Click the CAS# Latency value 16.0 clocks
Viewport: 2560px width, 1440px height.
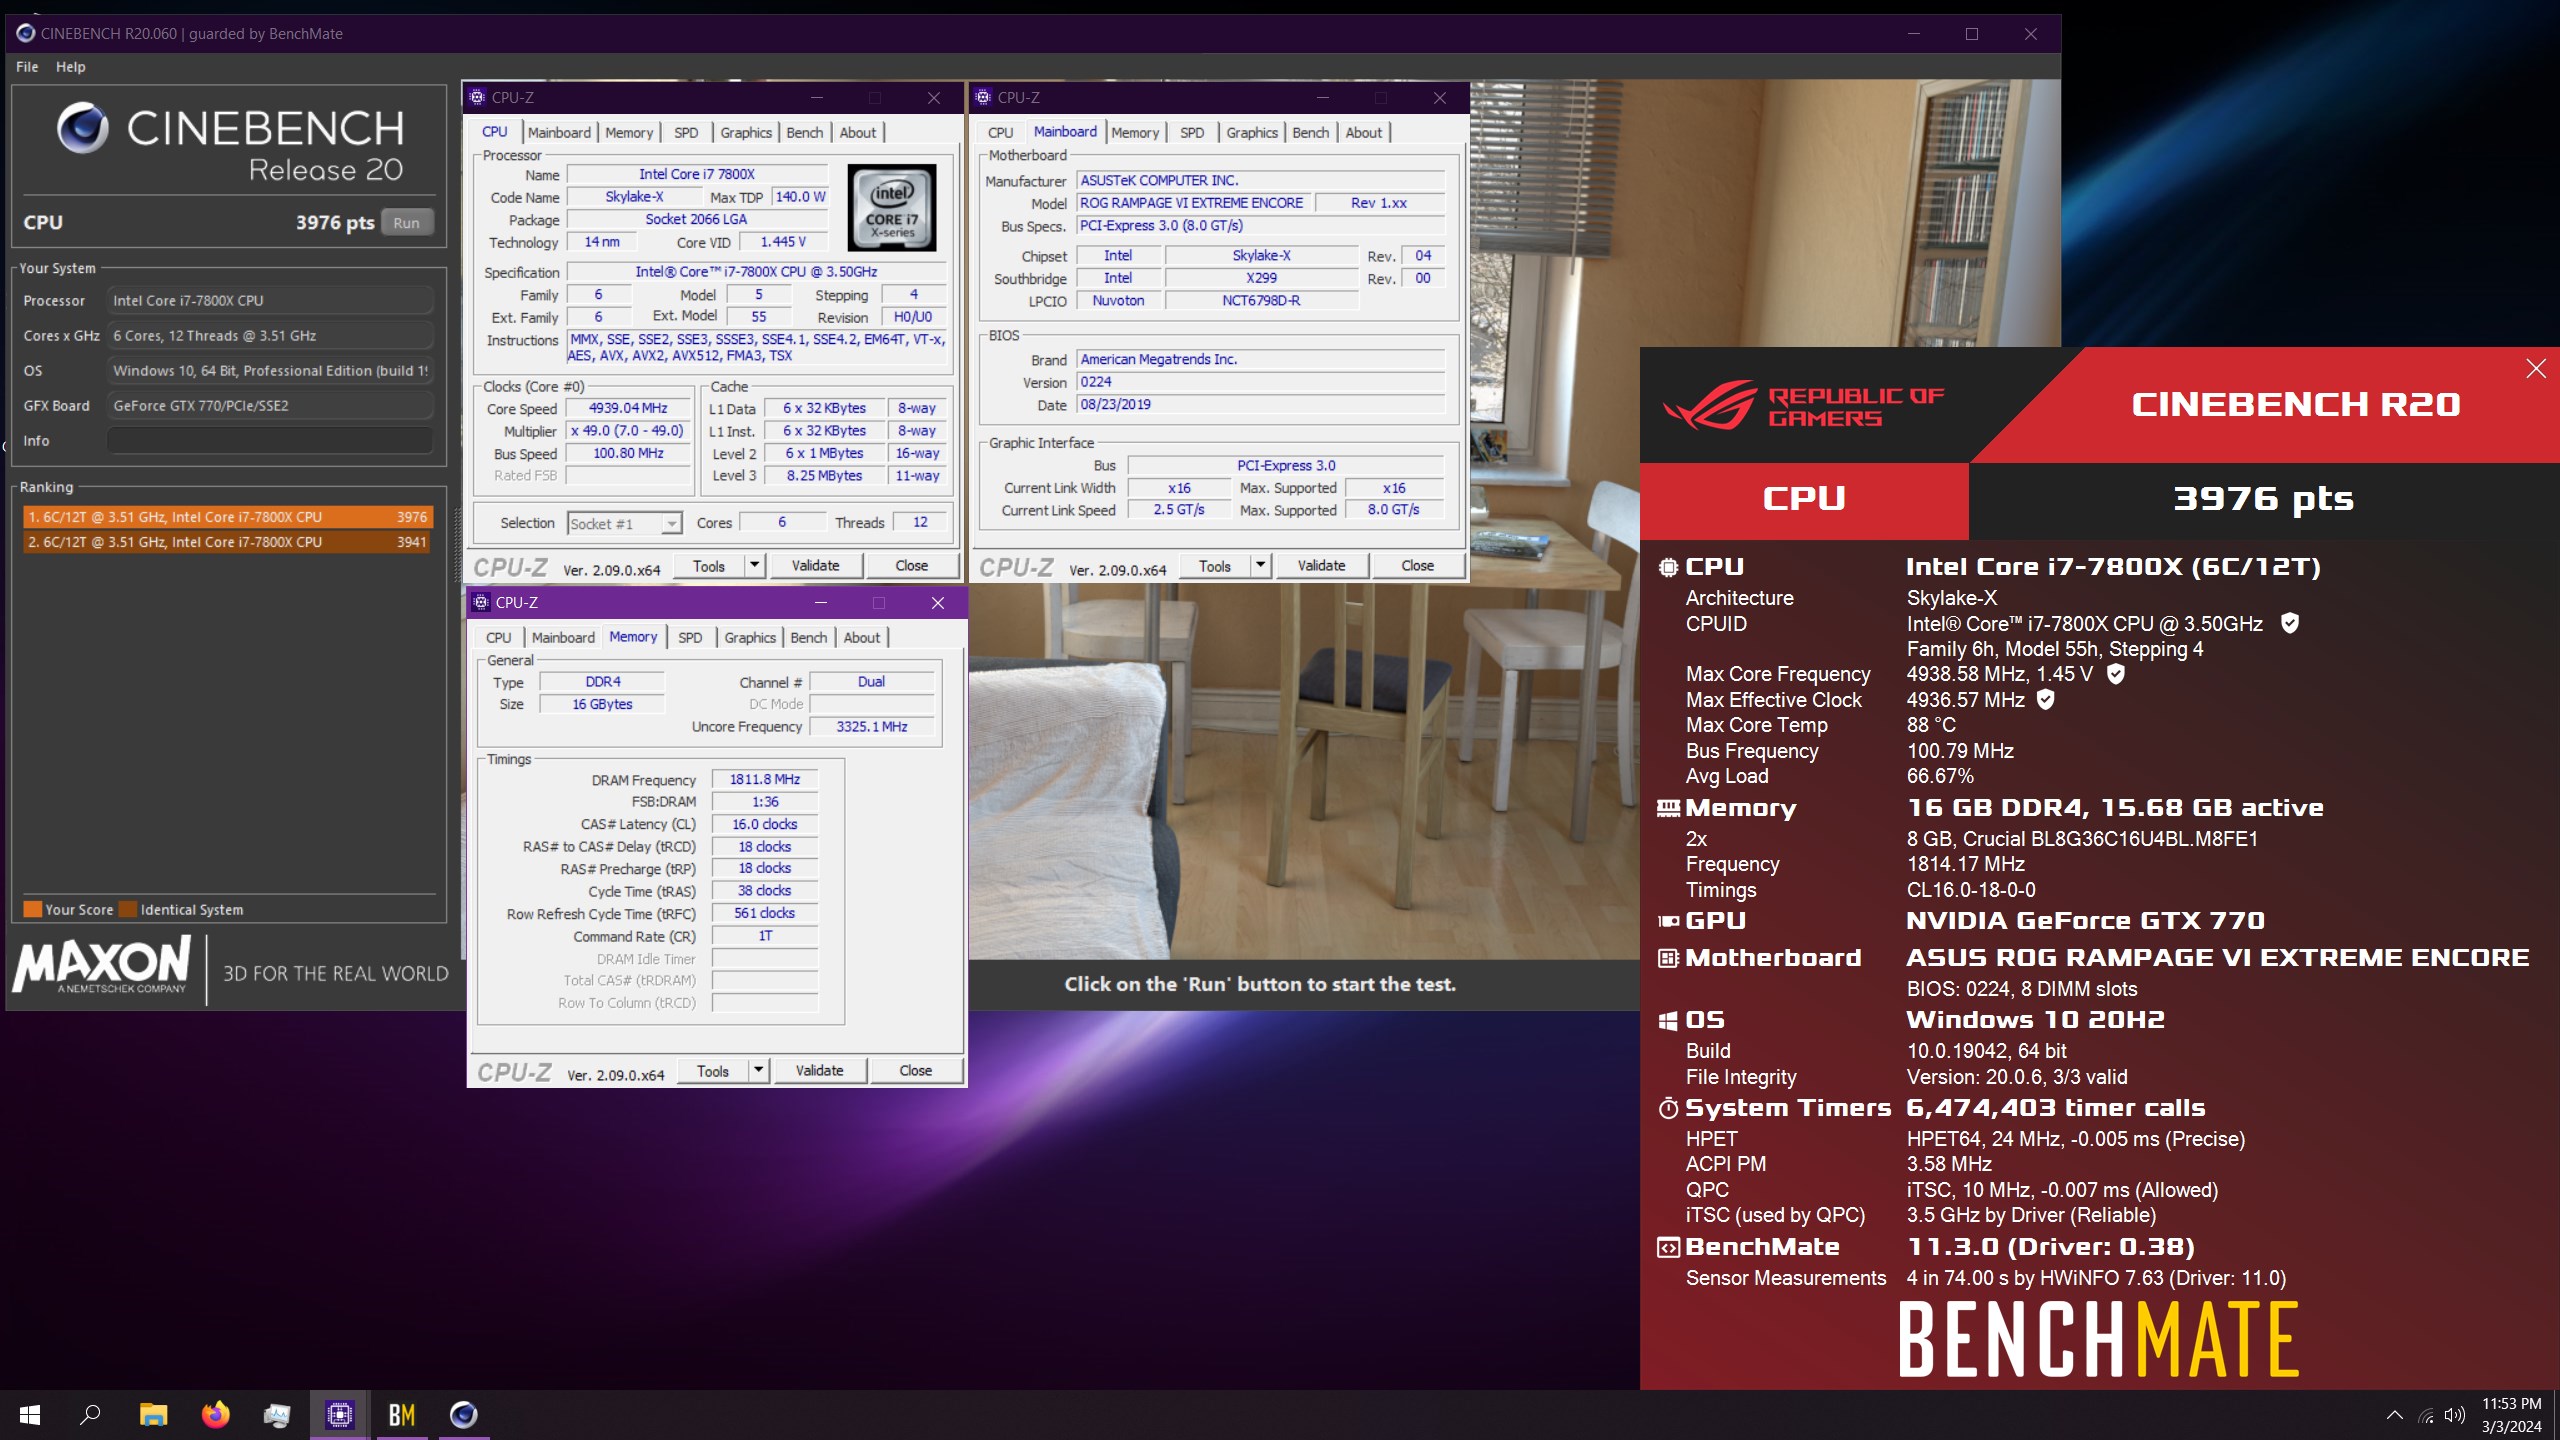pyautogui.click(x=765, y=824)
